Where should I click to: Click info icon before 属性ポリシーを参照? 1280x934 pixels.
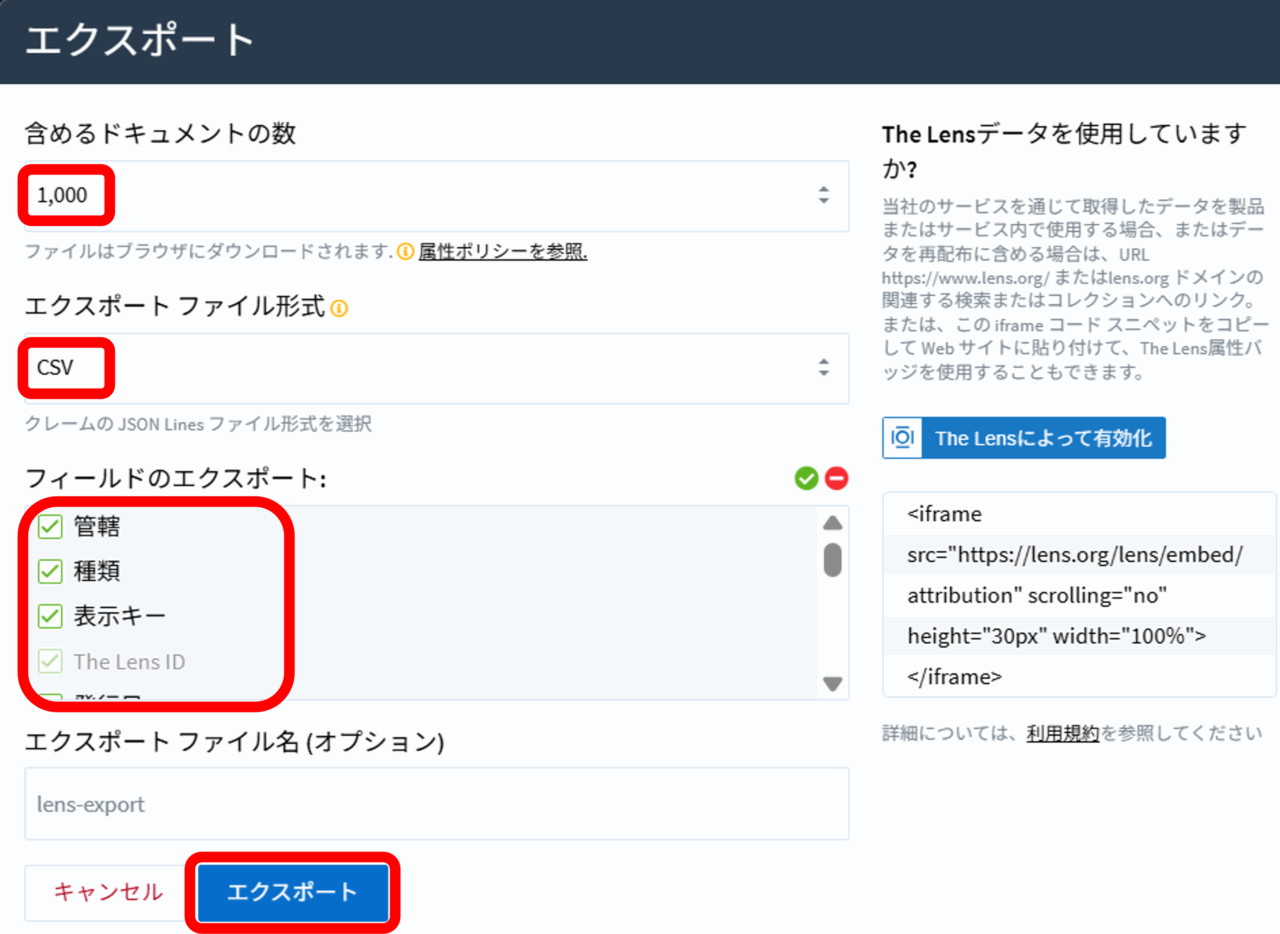point(405,252)
